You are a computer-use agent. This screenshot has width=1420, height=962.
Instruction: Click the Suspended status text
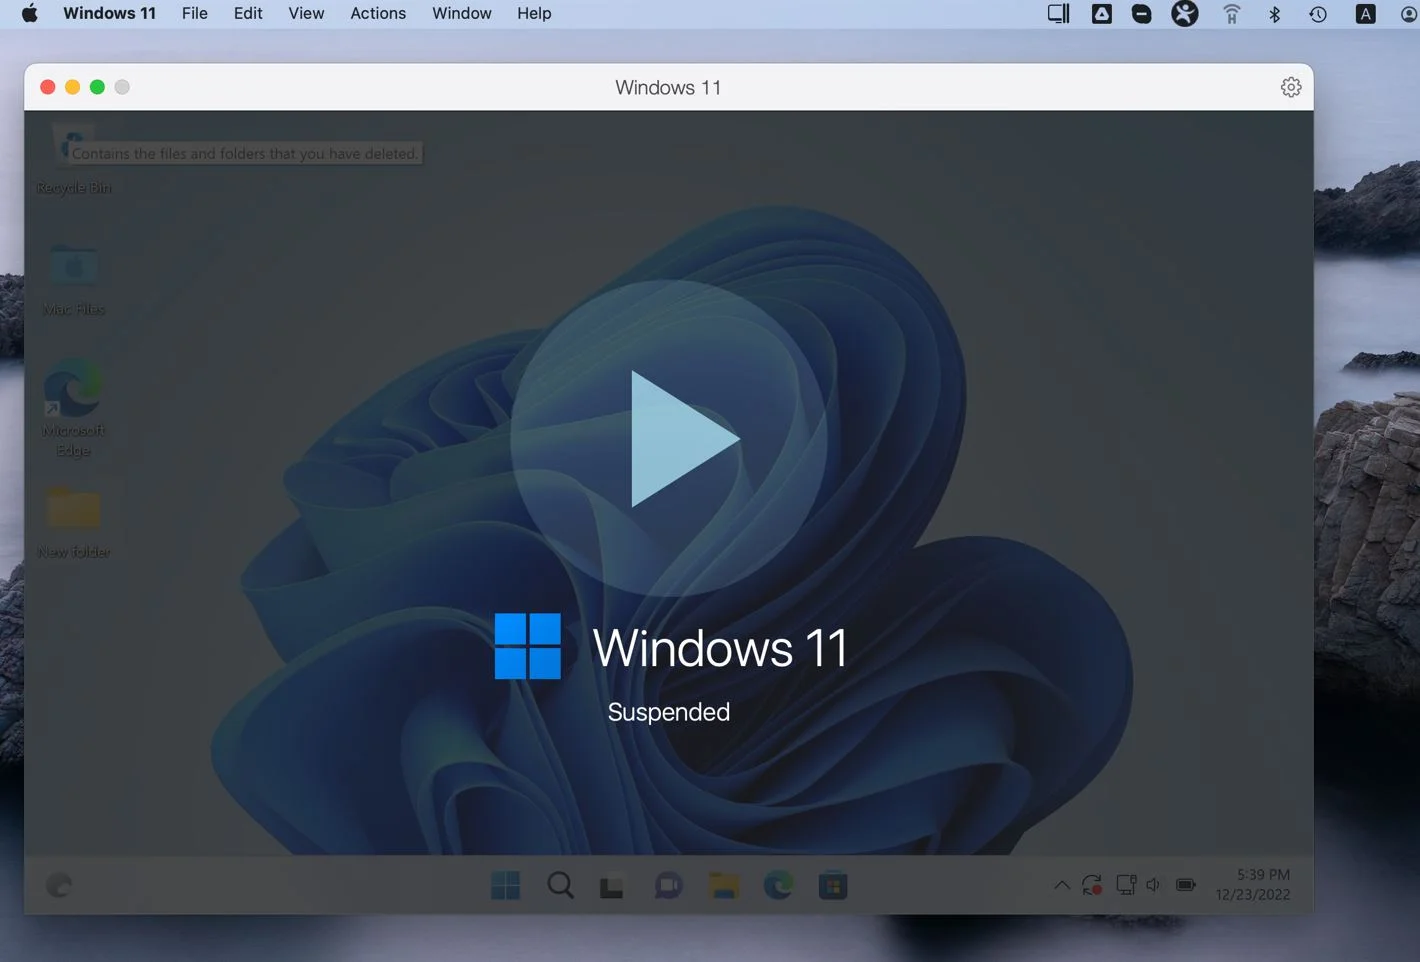669,712
